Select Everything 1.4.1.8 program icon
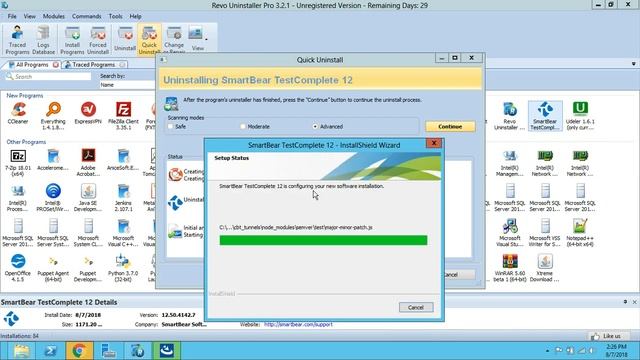 [53, 116]
